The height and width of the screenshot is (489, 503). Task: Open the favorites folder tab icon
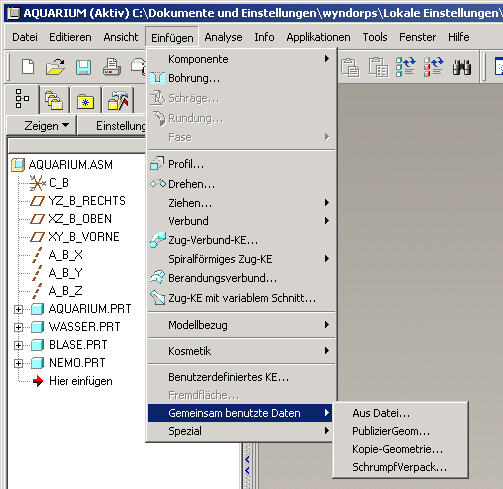(x=85, y=101)
